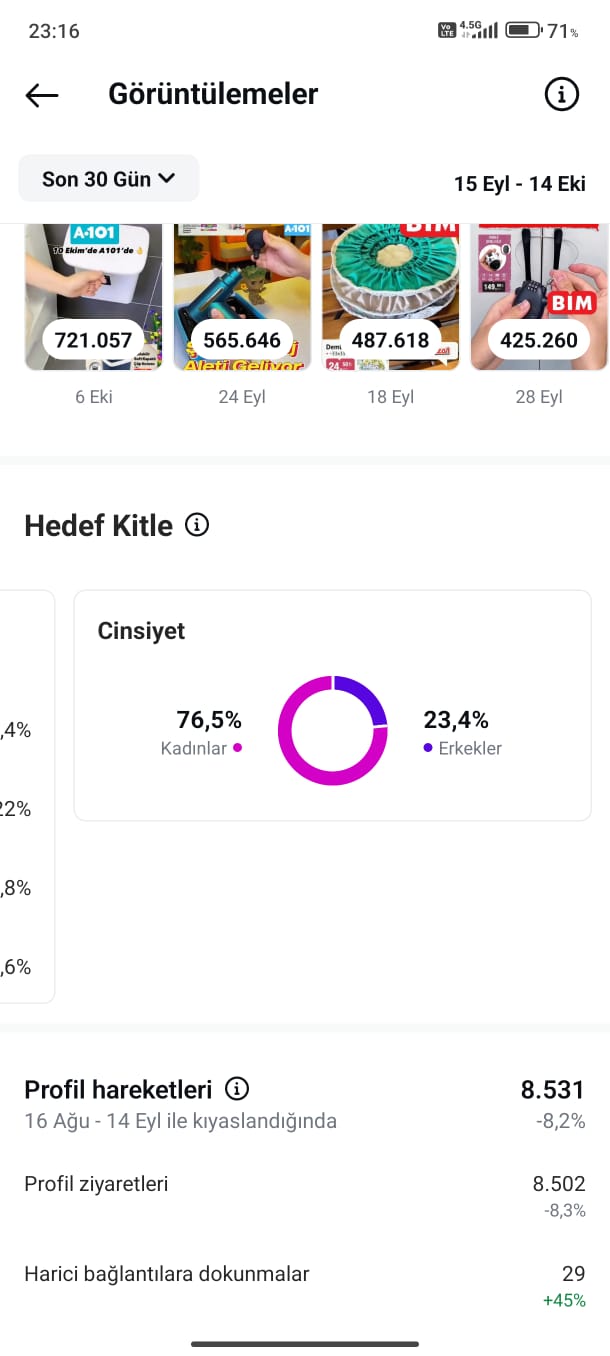Open the 24 Eyl reel with 565.646 views
610x1356 pixels.
[242, 298]
